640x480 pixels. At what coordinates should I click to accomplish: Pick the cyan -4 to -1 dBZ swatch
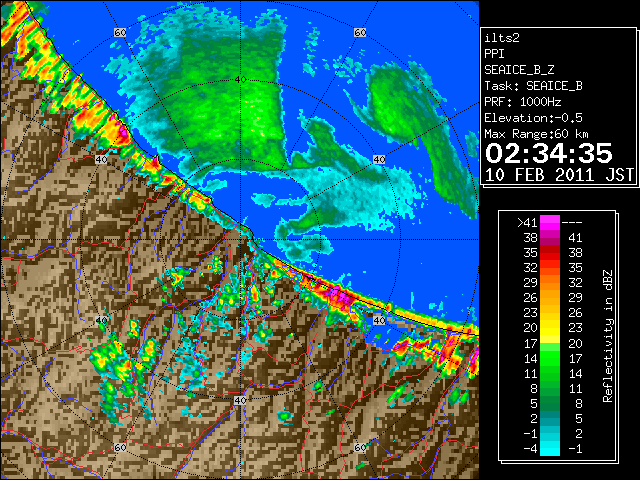550,449
